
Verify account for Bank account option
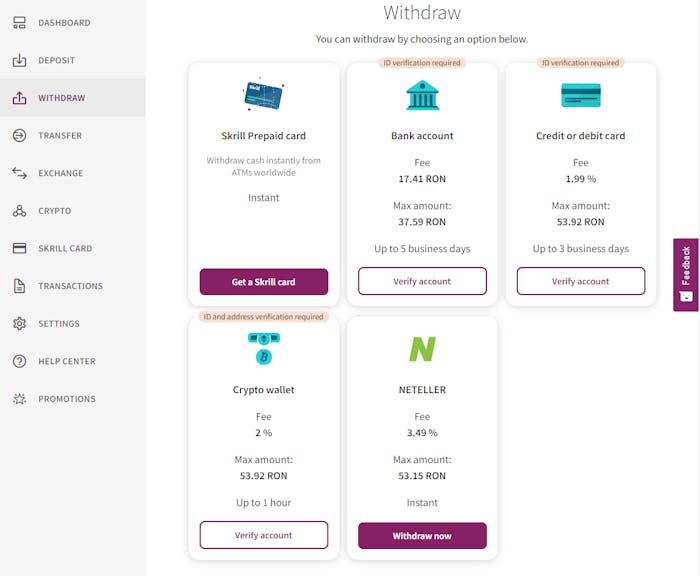tap(422, 281)
